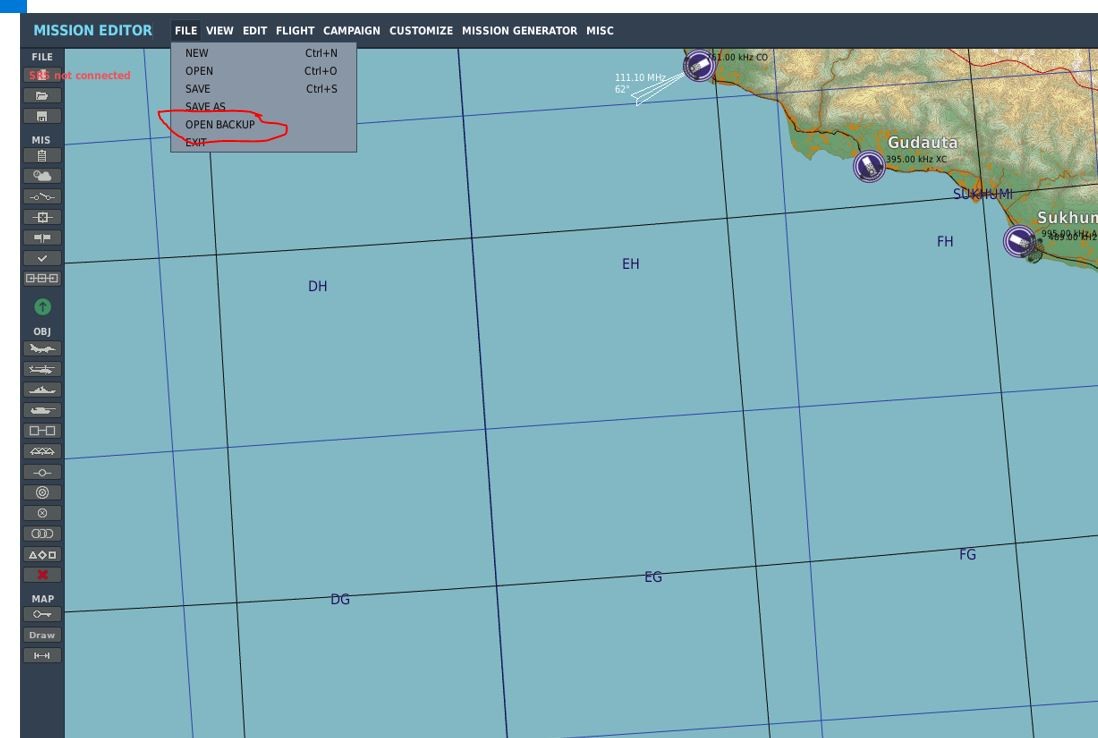This screenshot has width=1098, height=738.
Task: Choose SAVE from the File dropdown
Action: coord(263,89)
